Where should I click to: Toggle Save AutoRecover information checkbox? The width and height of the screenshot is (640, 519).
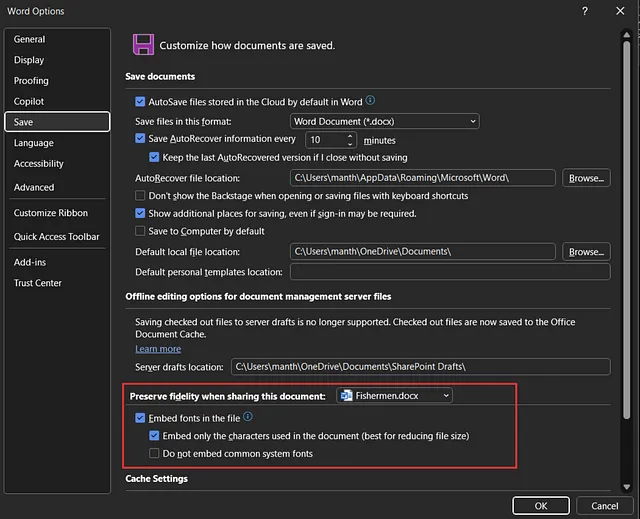click(x=140, y=138)
